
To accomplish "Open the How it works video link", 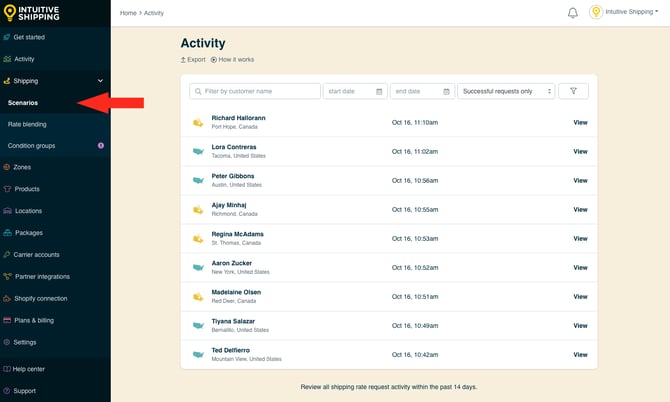I will click(x=232, y=59).
